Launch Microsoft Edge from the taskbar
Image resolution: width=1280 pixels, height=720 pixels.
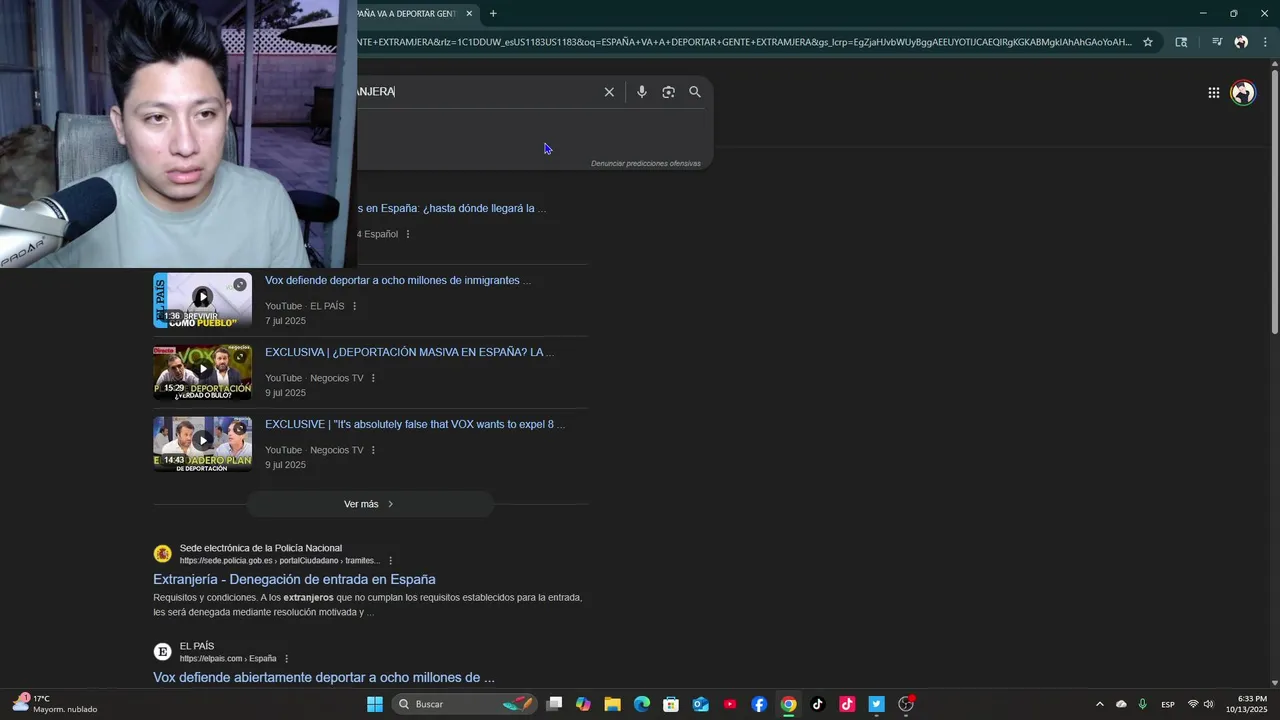642,704
